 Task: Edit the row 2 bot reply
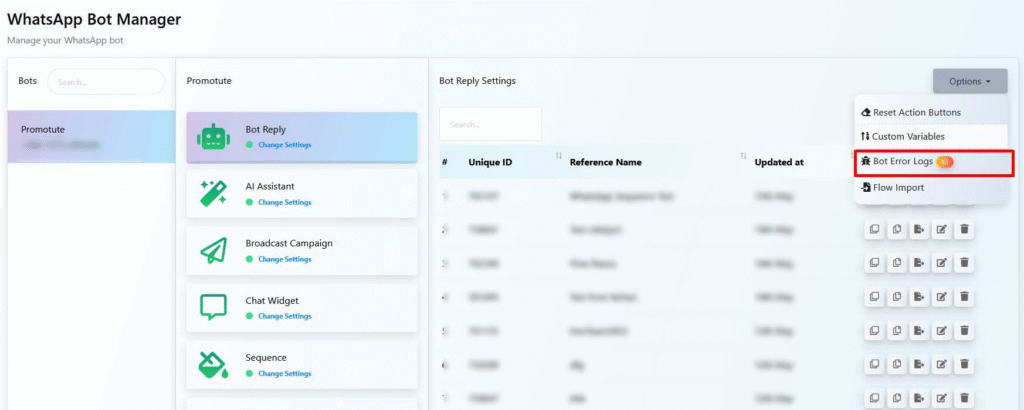click(x=941, y=229)
